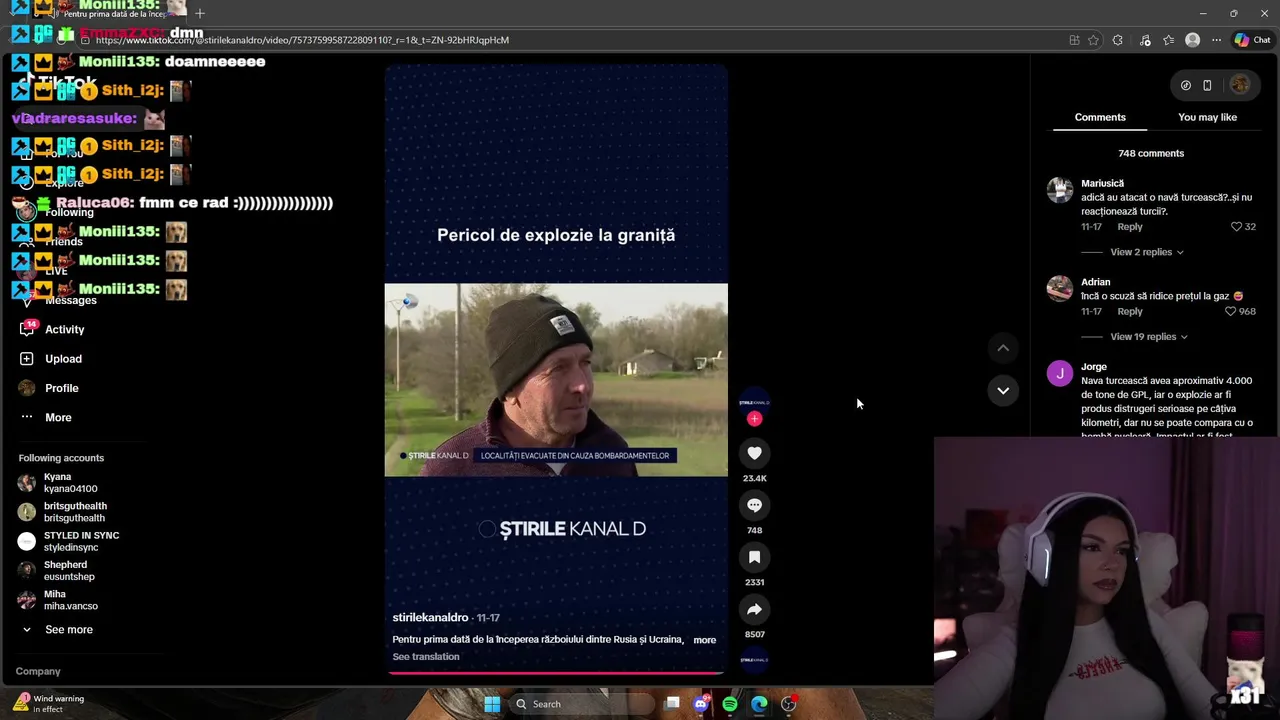Follow creator with the red plus button
1280x720 pixels.
(x=754, y=419)
